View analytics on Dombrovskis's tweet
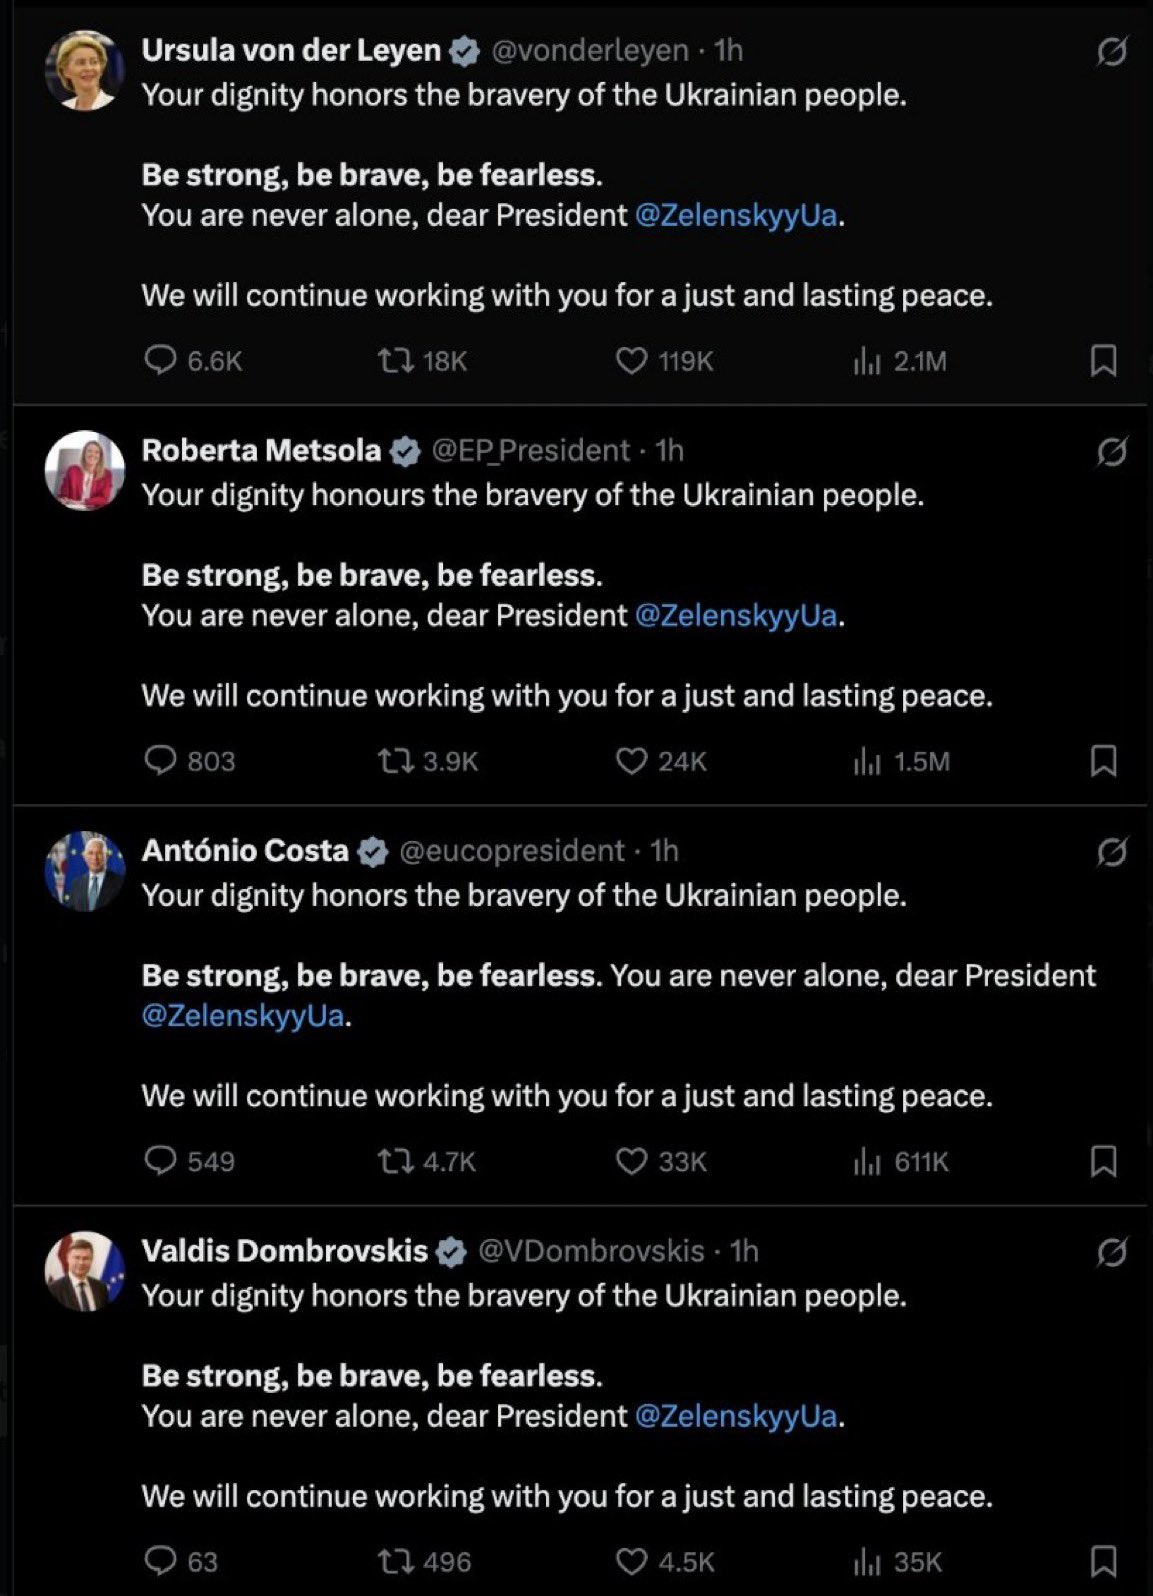The height and width of the screenshot is (1596, 1153). click(x=867, y=1561)
